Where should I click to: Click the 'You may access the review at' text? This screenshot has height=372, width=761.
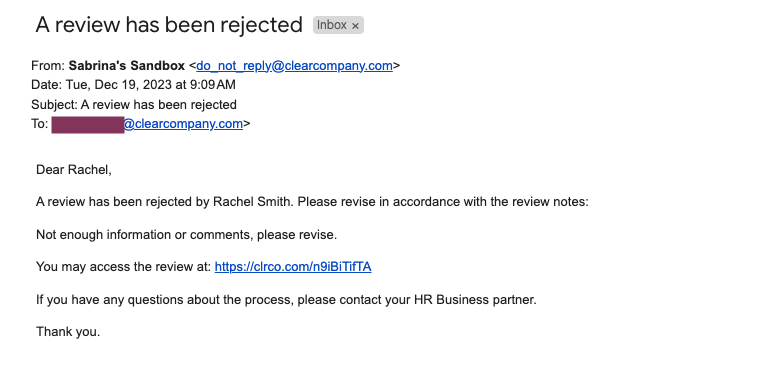pyautogui.click(x=124, y=267)
